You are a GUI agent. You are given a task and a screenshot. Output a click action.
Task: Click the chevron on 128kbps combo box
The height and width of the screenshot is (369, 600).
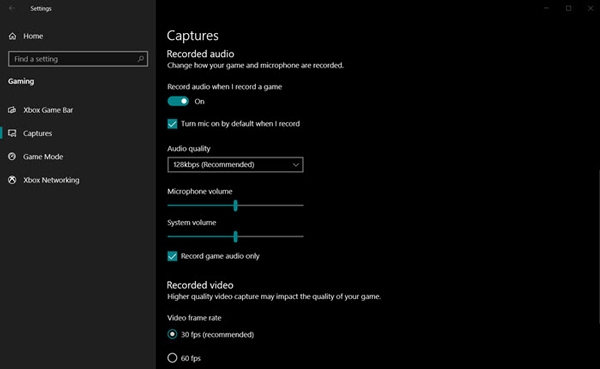click(x=295, y=165)
